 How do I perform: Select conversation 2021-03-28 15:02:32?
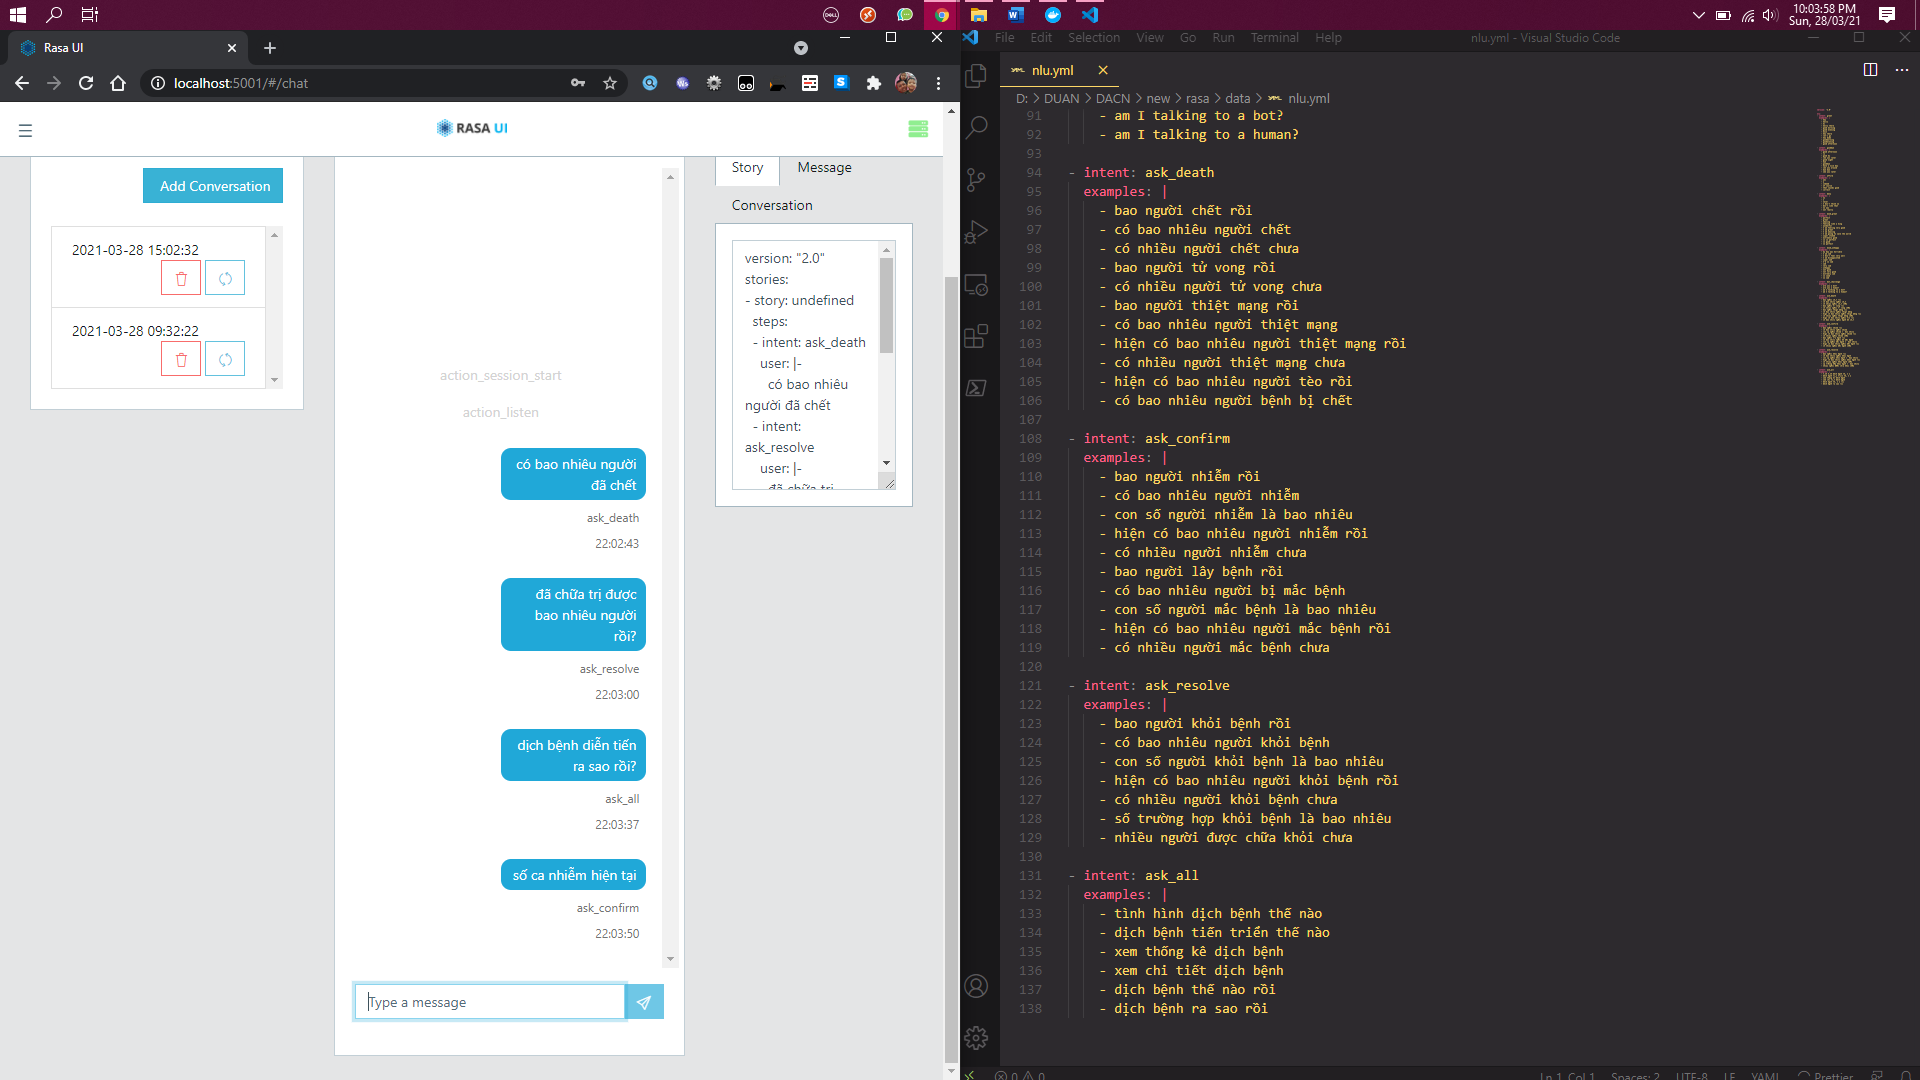pos(135,250)
